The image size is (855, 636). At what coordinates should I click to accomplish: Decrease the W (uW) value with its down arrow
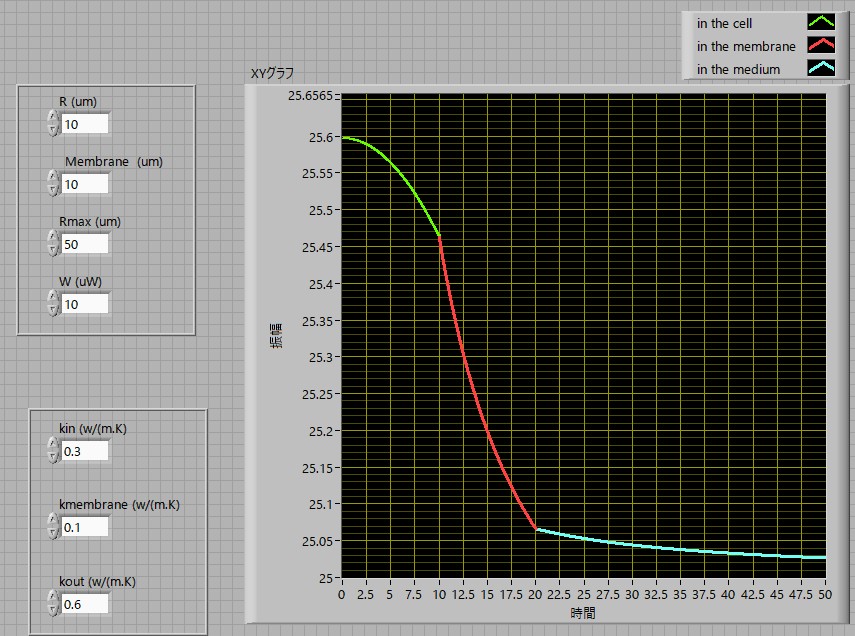[53, 310]
